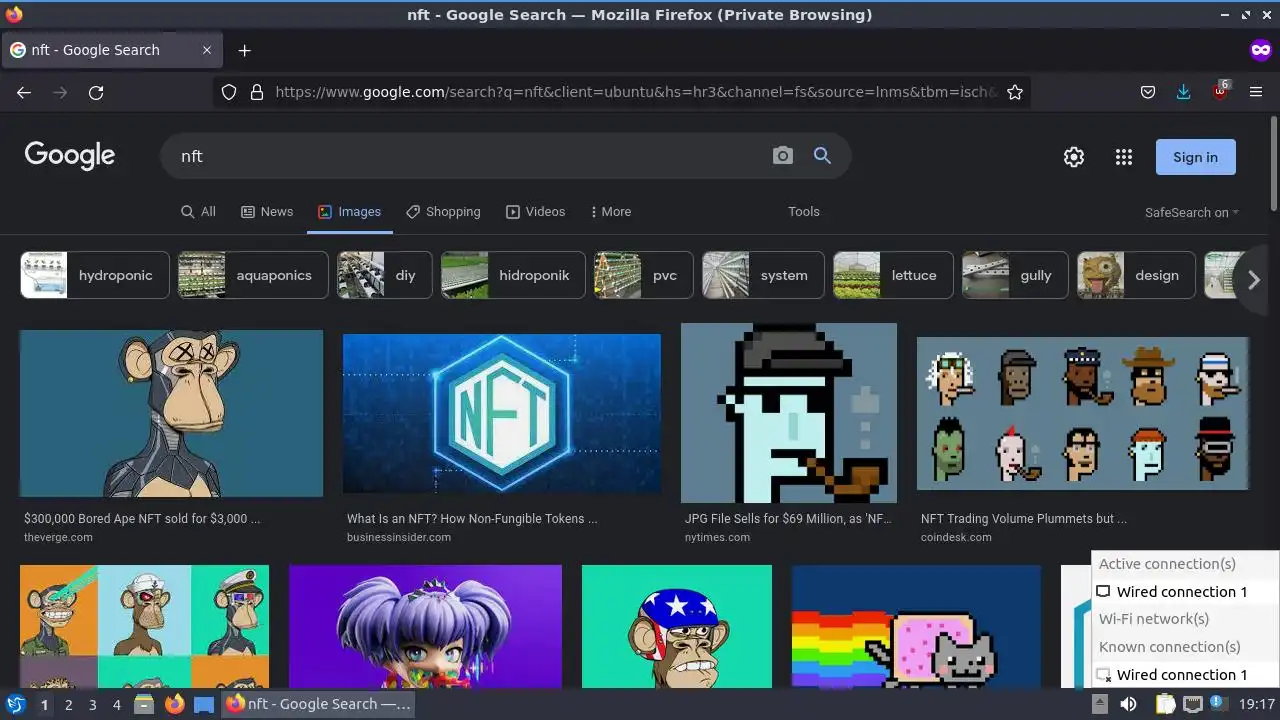
Task: Open '$300,000 Bored Ape NFT sold' link
Action: pos(142,519)
